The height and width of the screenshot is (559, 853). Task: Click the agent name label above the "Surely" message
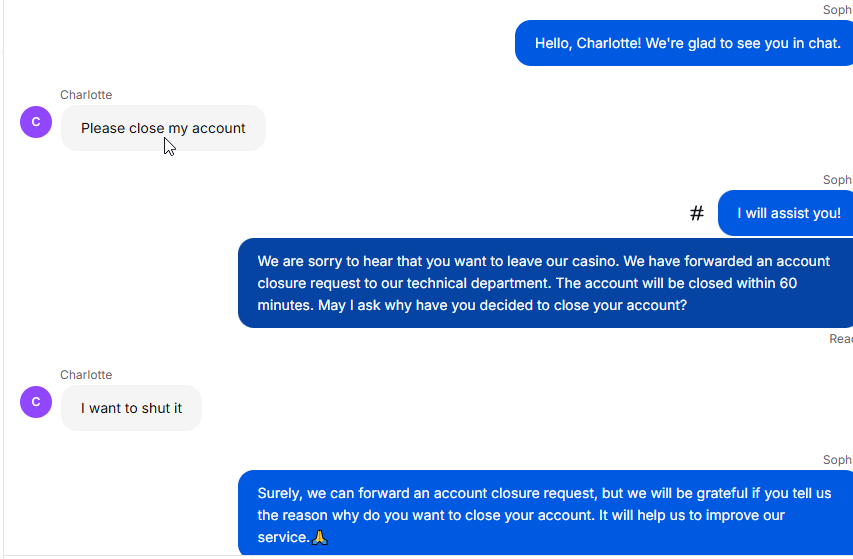pos(838,460)
